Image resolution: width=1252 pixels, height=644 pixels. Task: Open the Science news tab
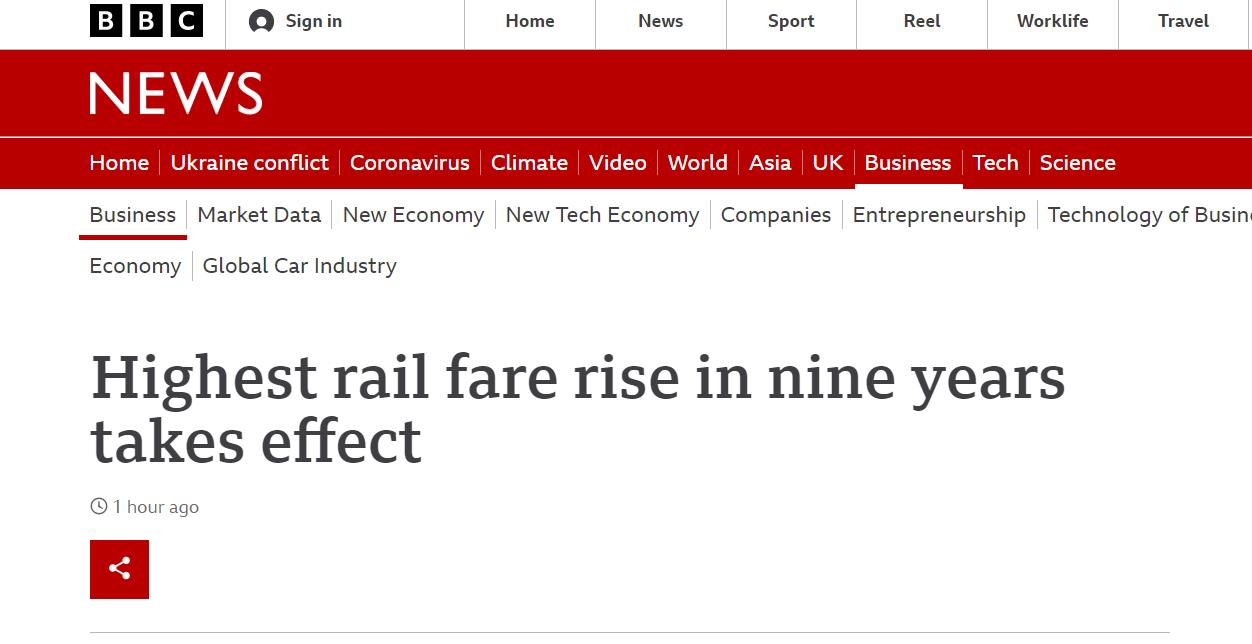[1077, 163]
